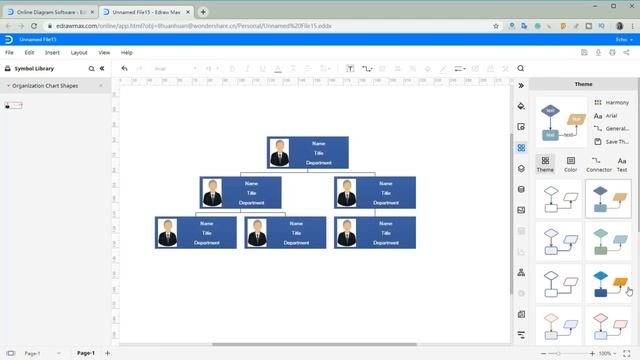
Task: Open the Data panel icon
Action: tap(521, 189)
